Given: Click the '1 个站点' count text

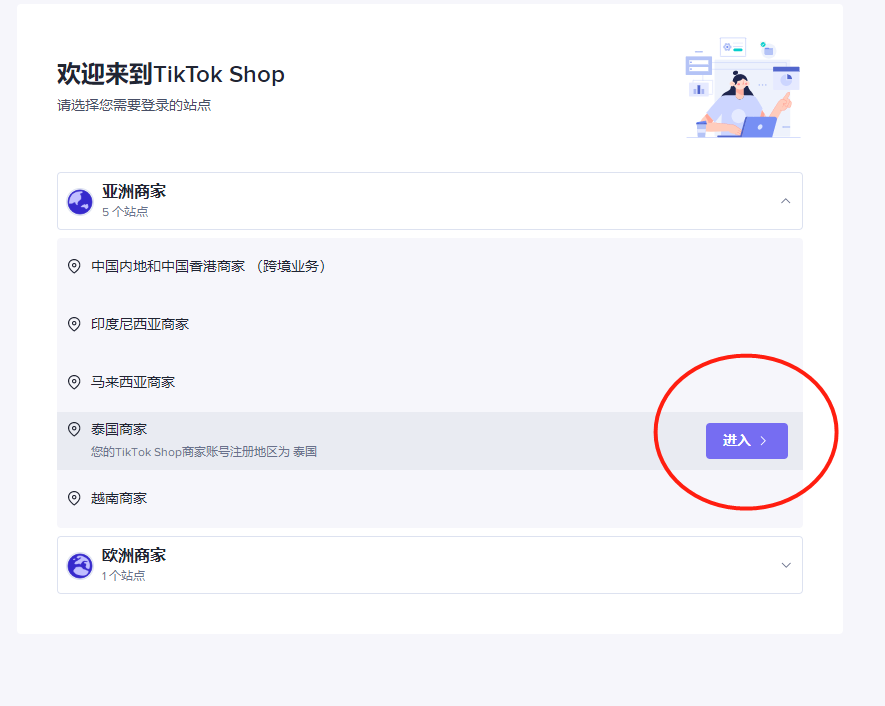Looking at the screenshot, I should tap(124, 576).
